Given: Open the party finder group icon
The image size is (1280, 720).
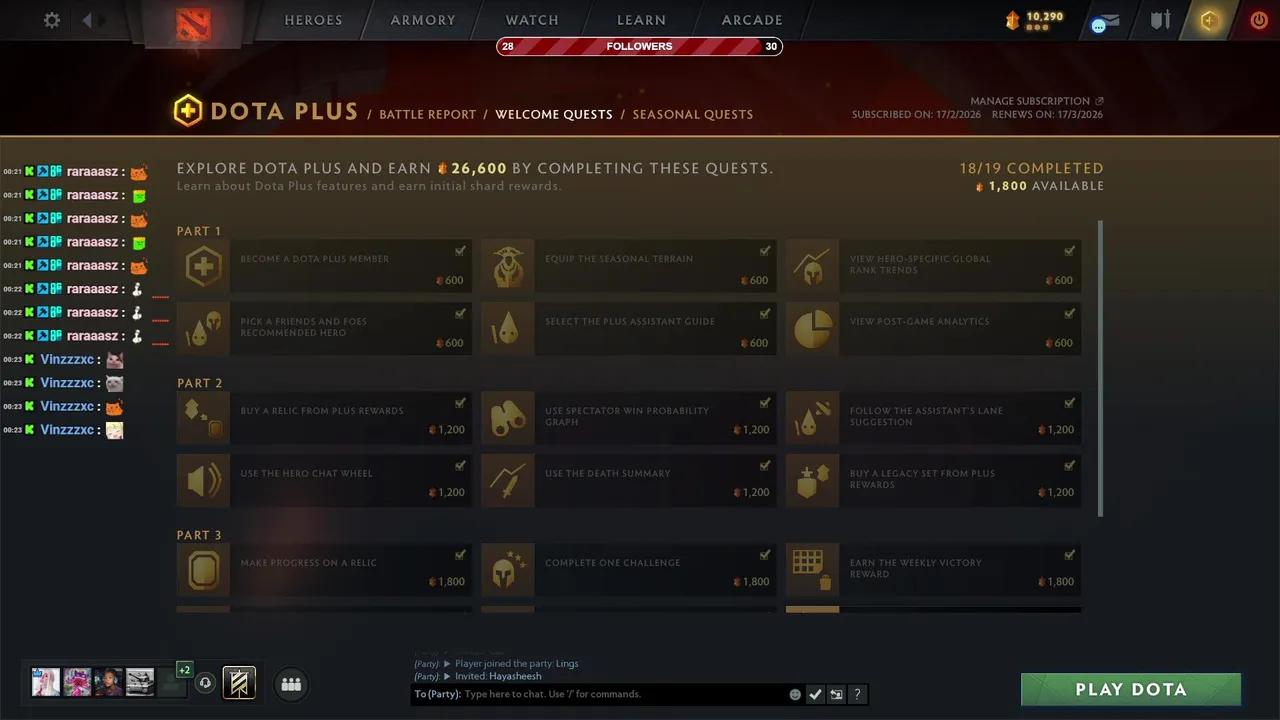Looking at the screenshot, I should click(291, 684).
